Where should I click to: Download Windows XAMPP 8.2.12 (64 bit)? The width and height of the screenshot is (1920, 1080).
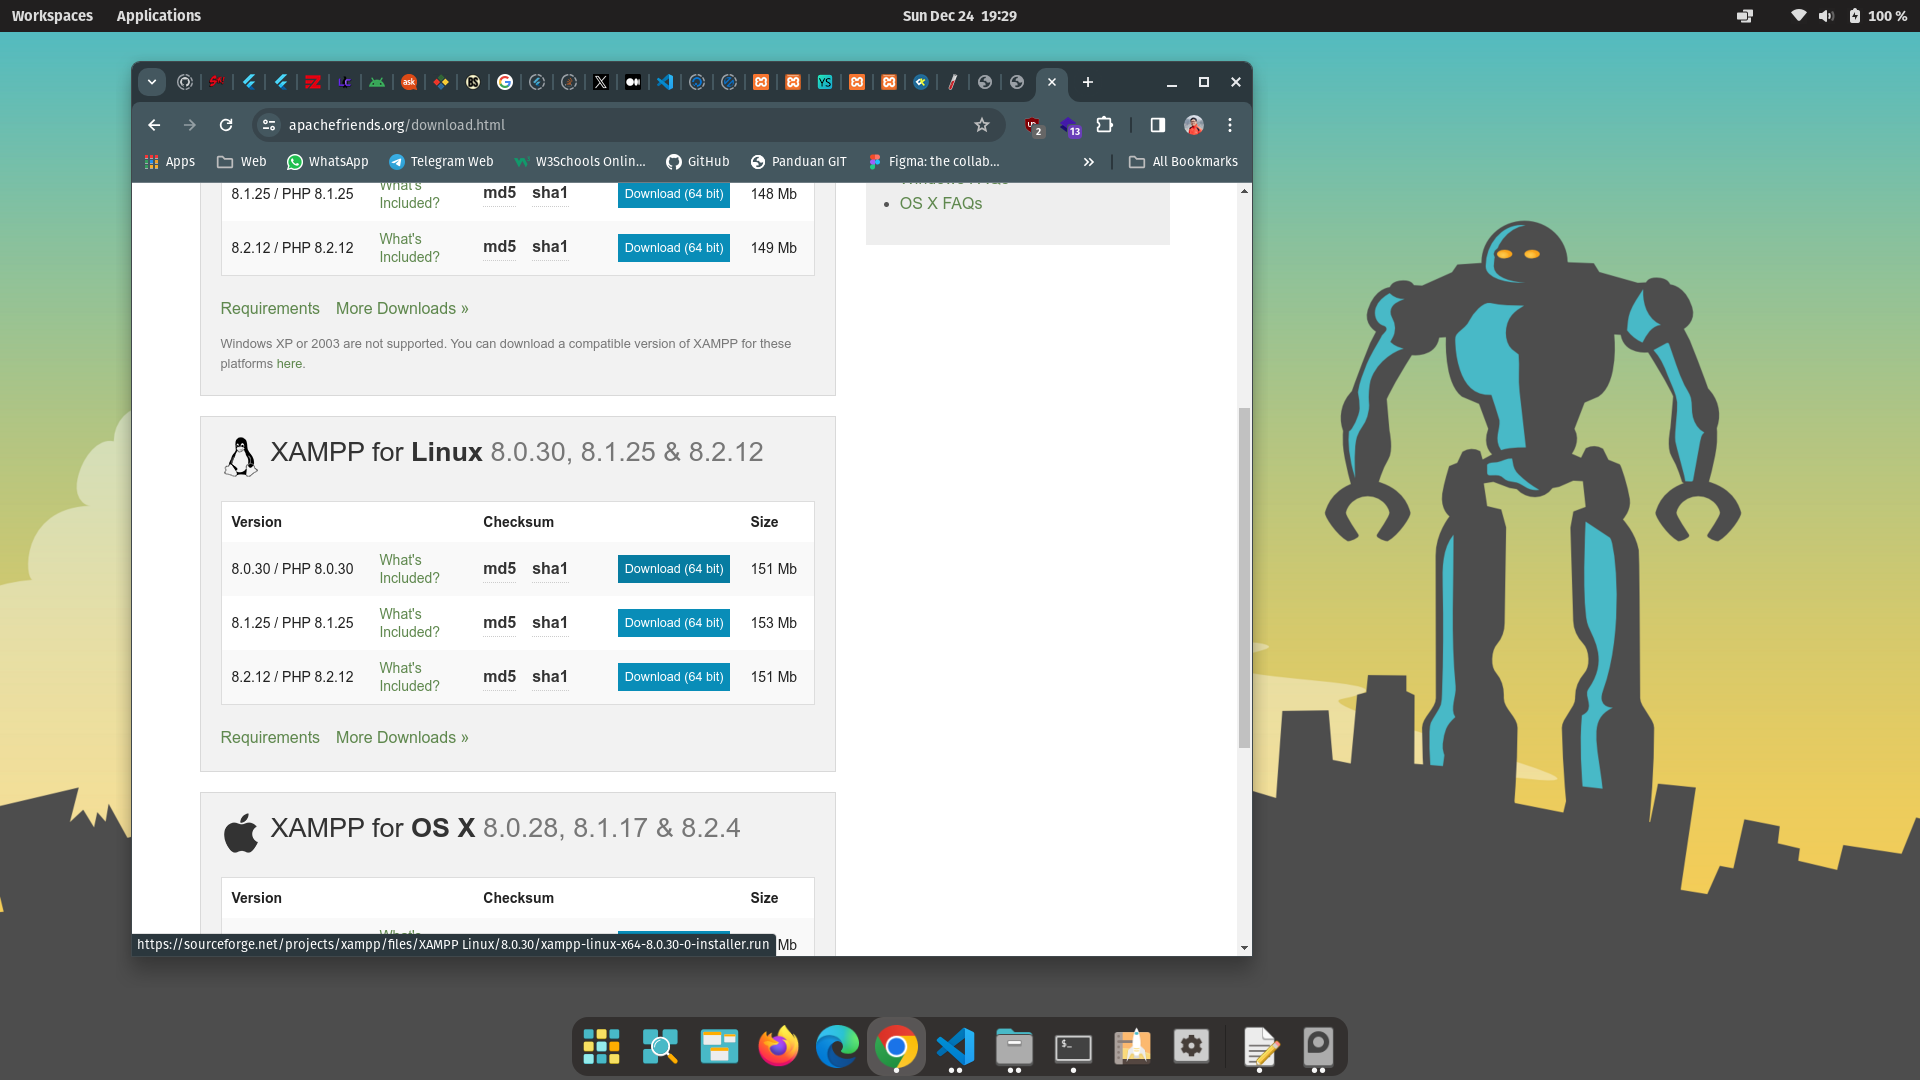click(674, 248)
